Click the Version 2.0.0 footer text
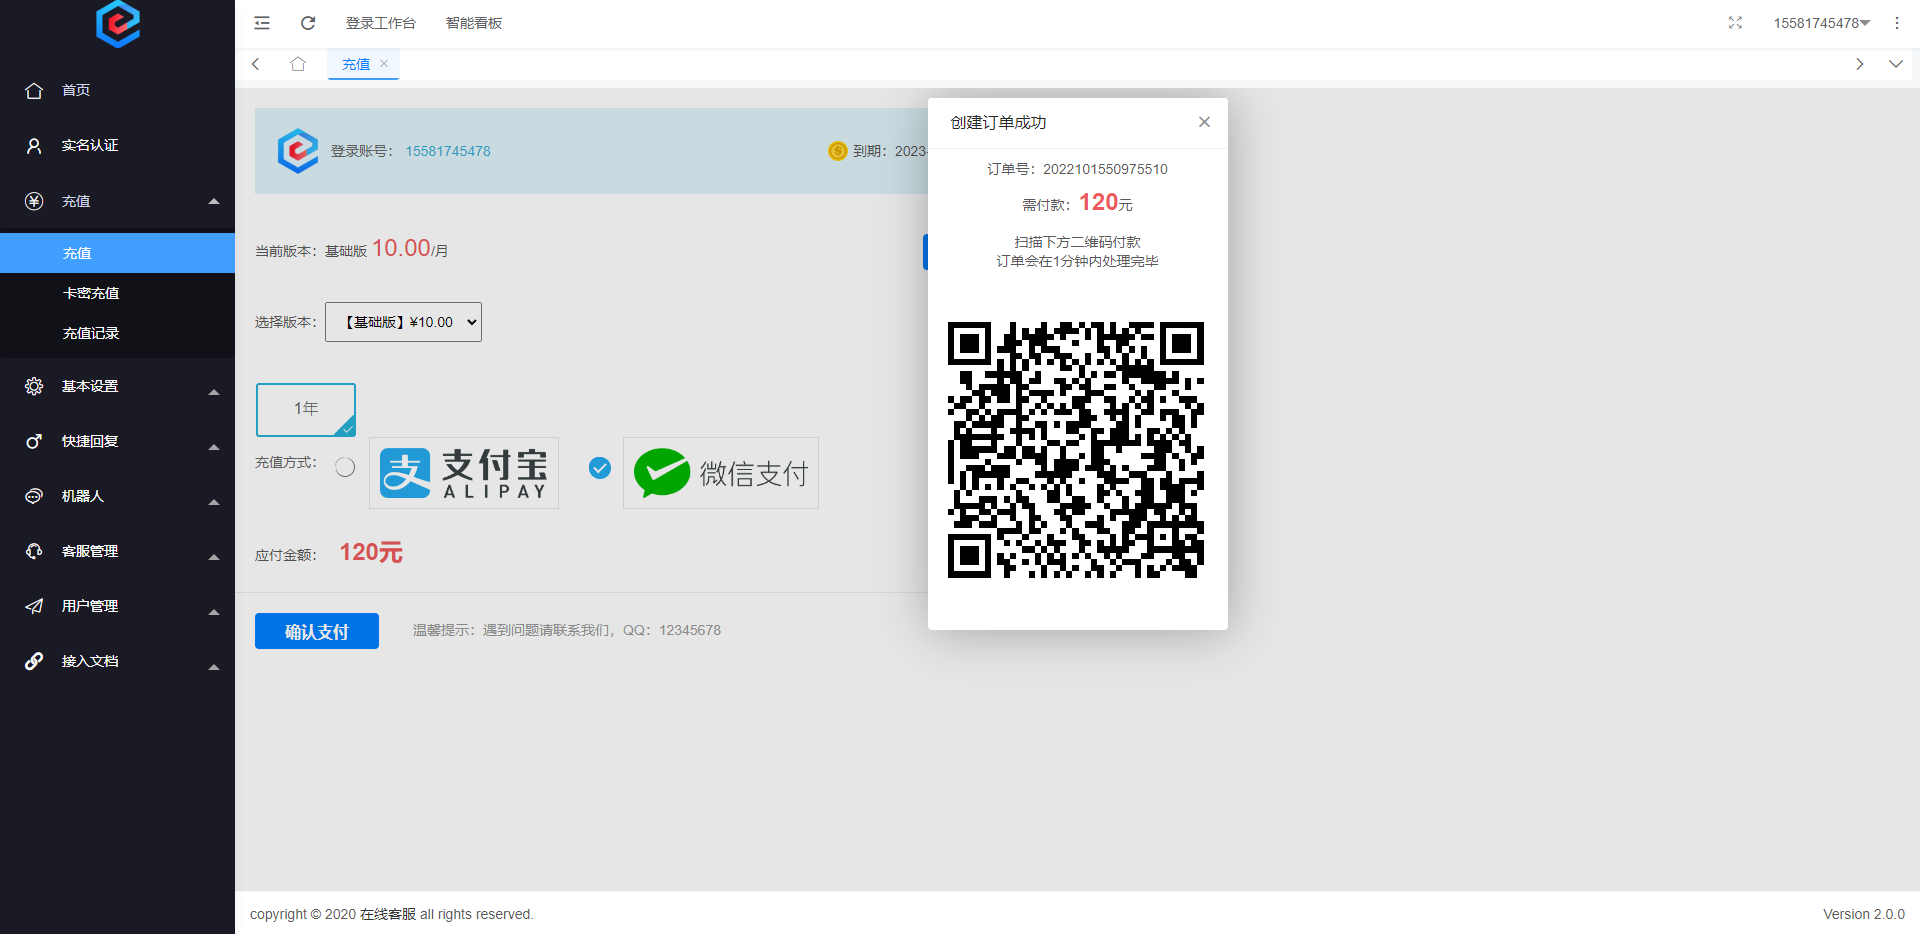The width and height of the screenshot is (1920, 934). coord(1864,914)
